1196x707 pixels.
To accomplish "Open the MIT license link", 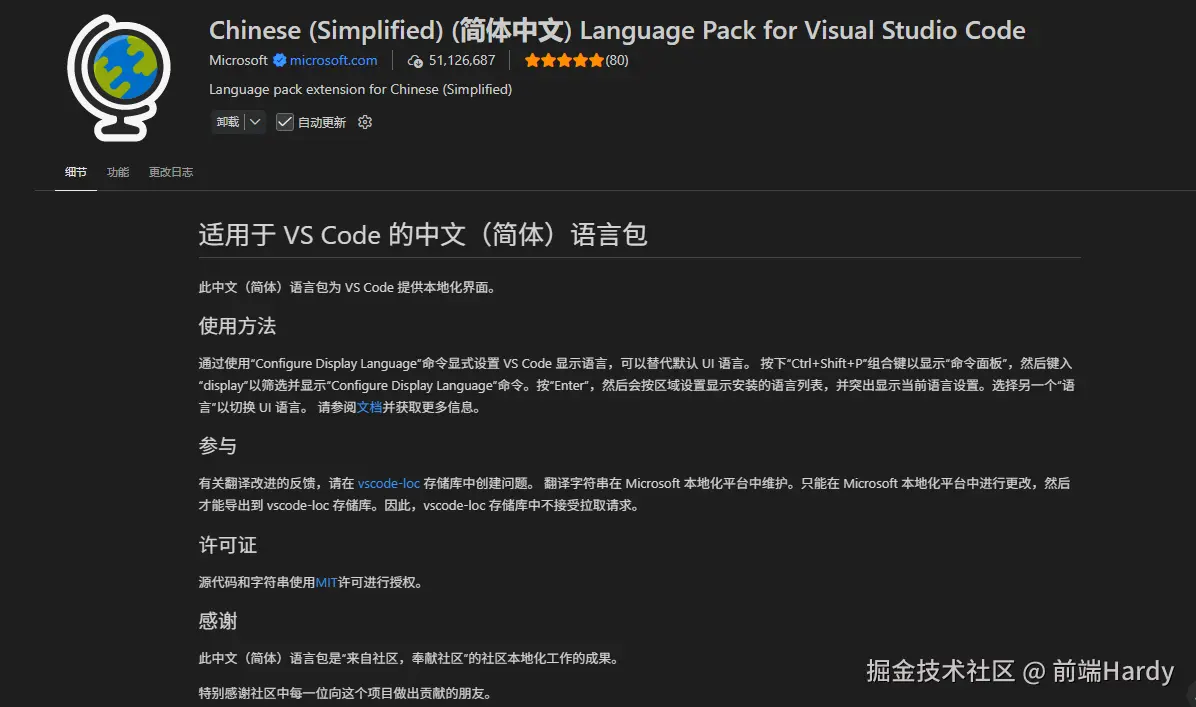I will tap(326, 583).
